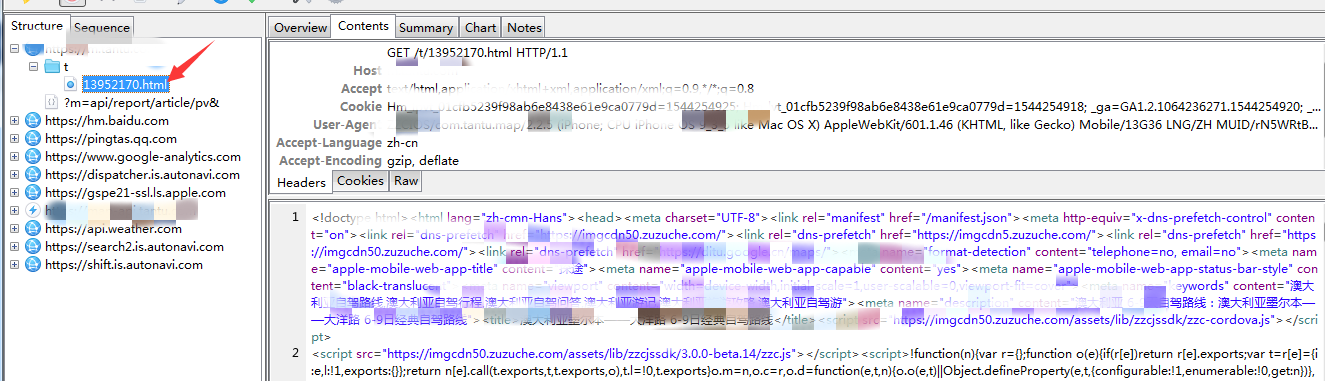Click the globe icon for gspe21-ssl.ls.apple.com
Image resolution: width=1325 pixels, height=381 pixels.
click(x=33, y=192)
